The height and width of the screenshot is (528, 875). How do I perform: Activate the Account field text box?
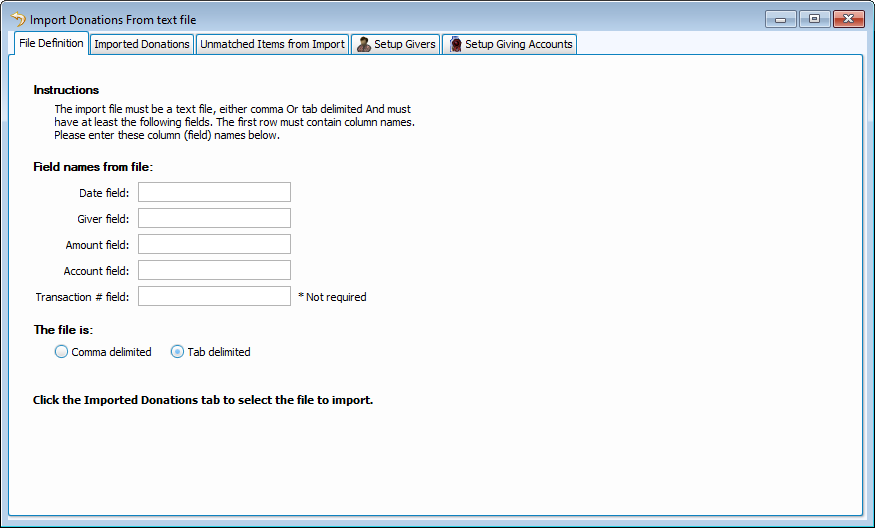(x=214, y=270)
